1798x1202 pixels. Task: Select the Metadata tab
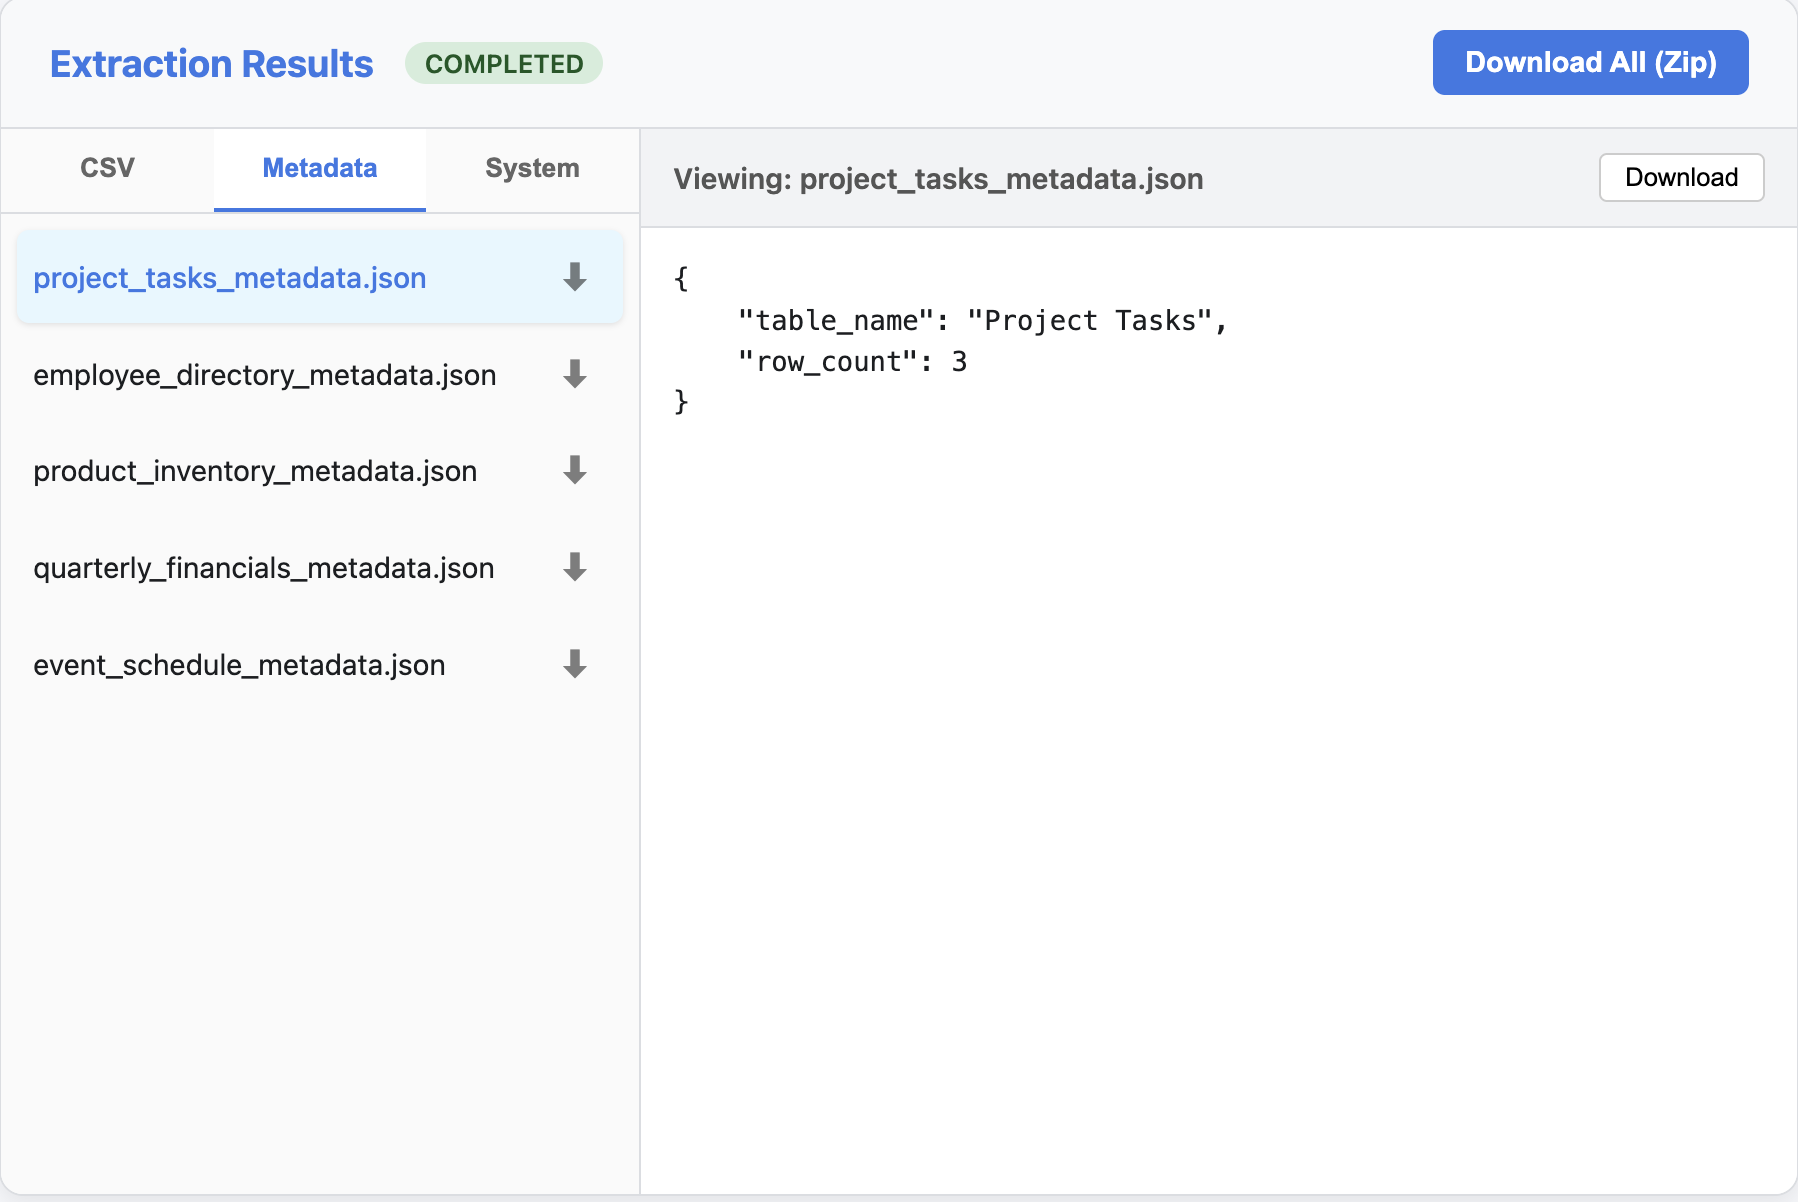[319, 168]
